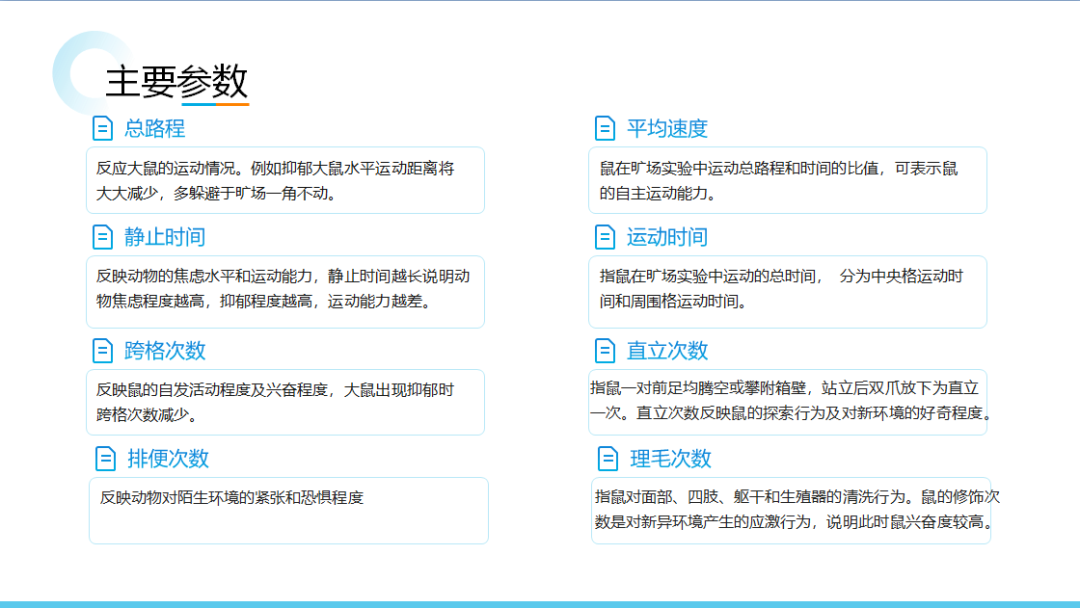Image resolution: width=1080 pixels, height=608 pixels.
Task: Click the document icon beside 直立次数
Action: coord(605,350)
